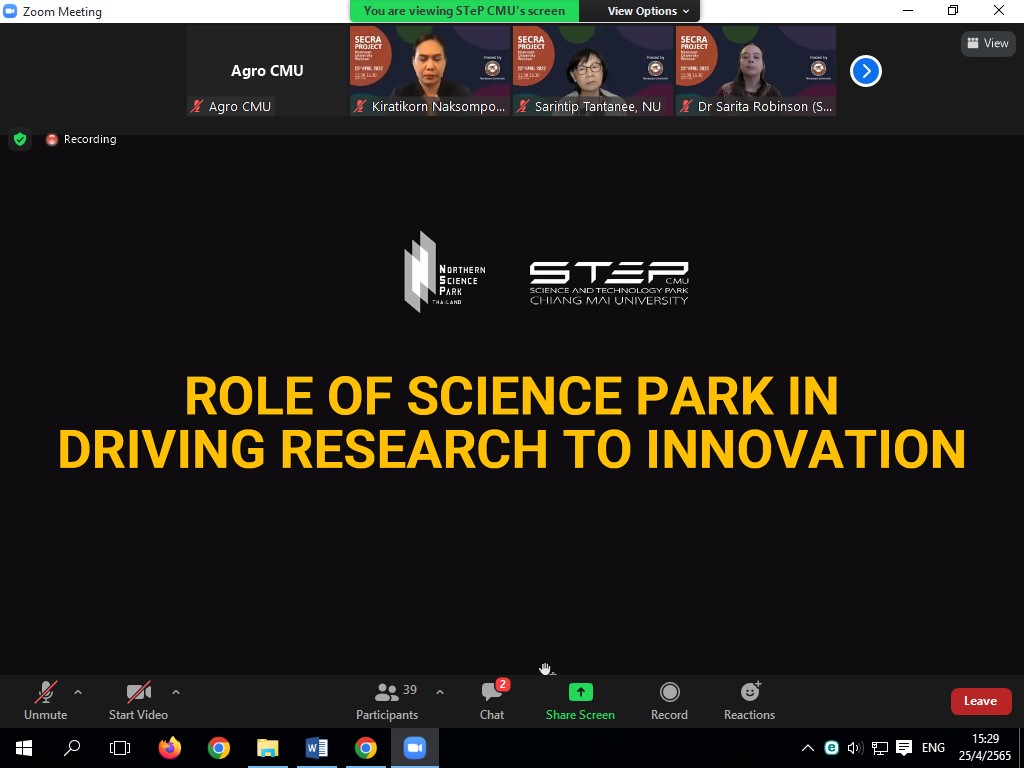Click the muted mic icon on Dr Sarita Robinson's name label
This screenshot has height=768, width=1024.
coord(686,106)
